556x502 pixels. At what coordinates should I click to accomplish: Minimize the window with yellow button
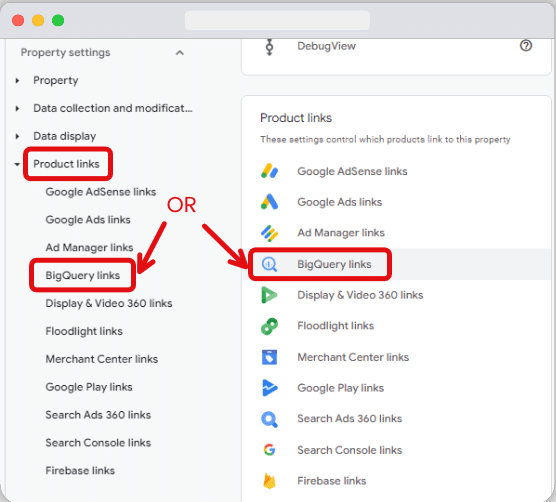(x=38, y=20)
